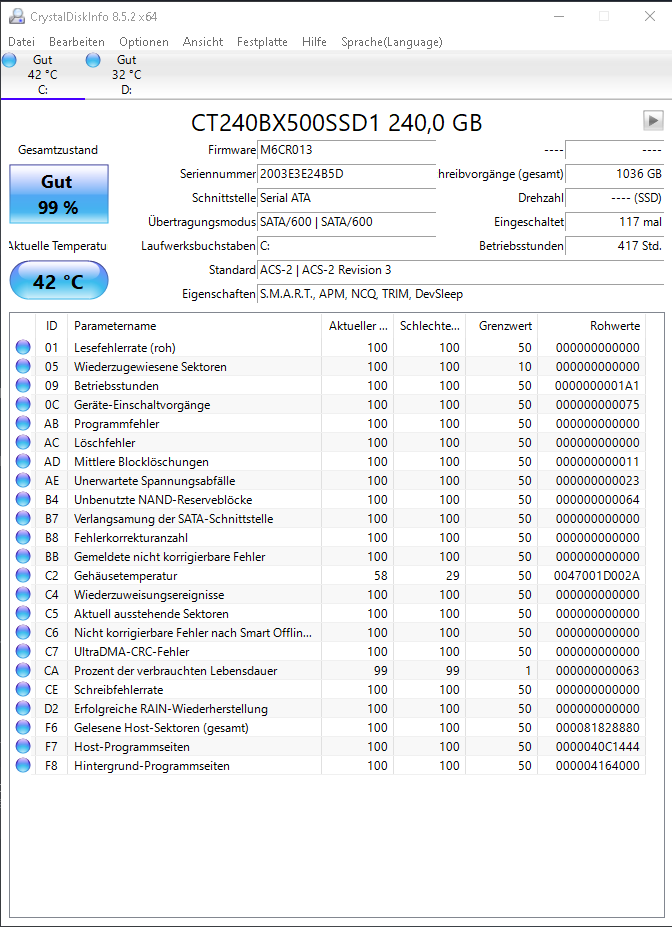Click raw value 0000000001A1
Screen dimensions: 672x927
coord(598,386)
